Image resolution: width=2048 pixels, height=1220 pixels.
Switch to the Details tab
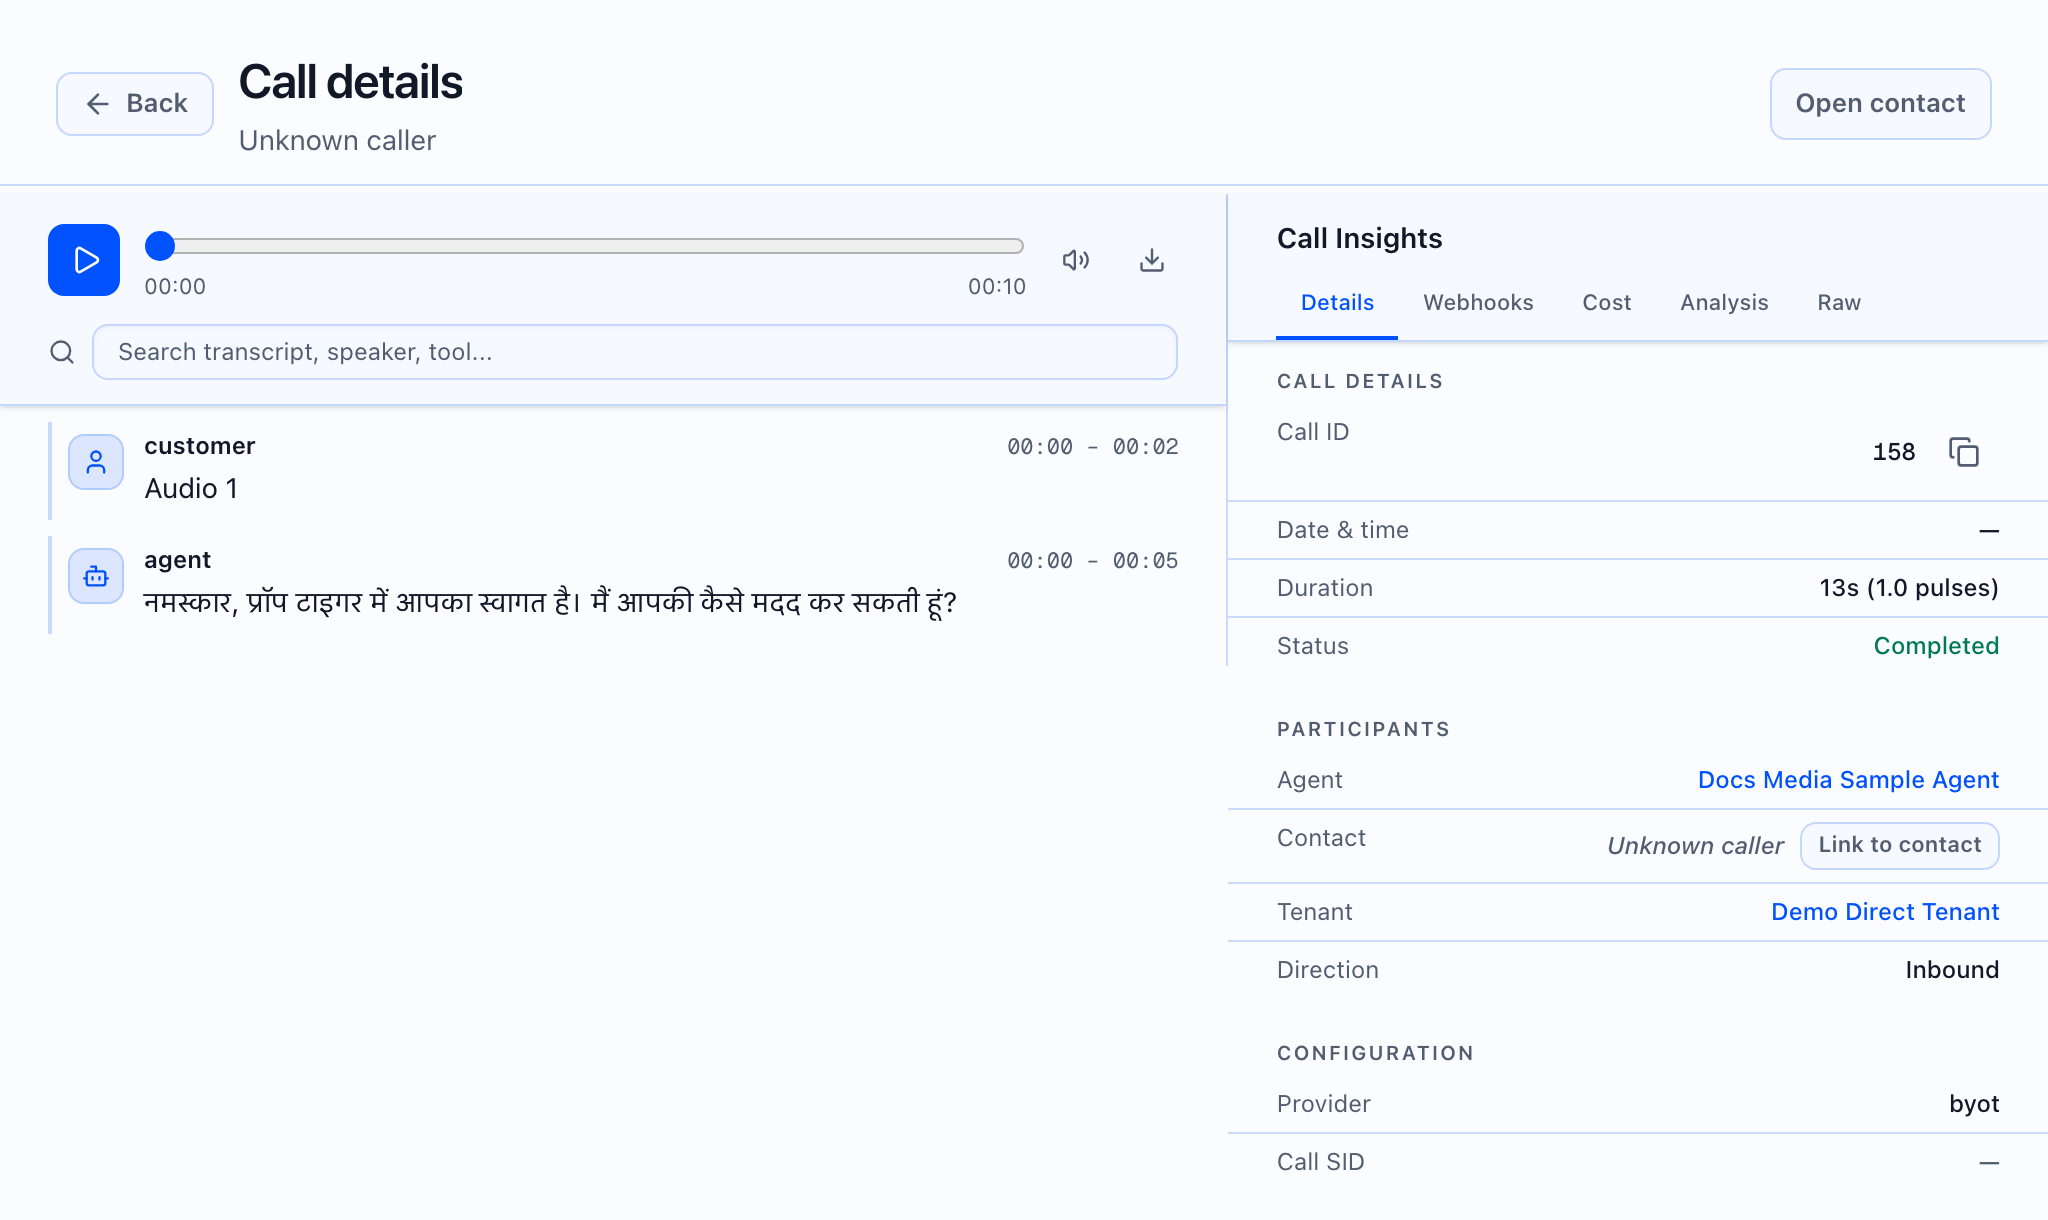(1337, 303)
